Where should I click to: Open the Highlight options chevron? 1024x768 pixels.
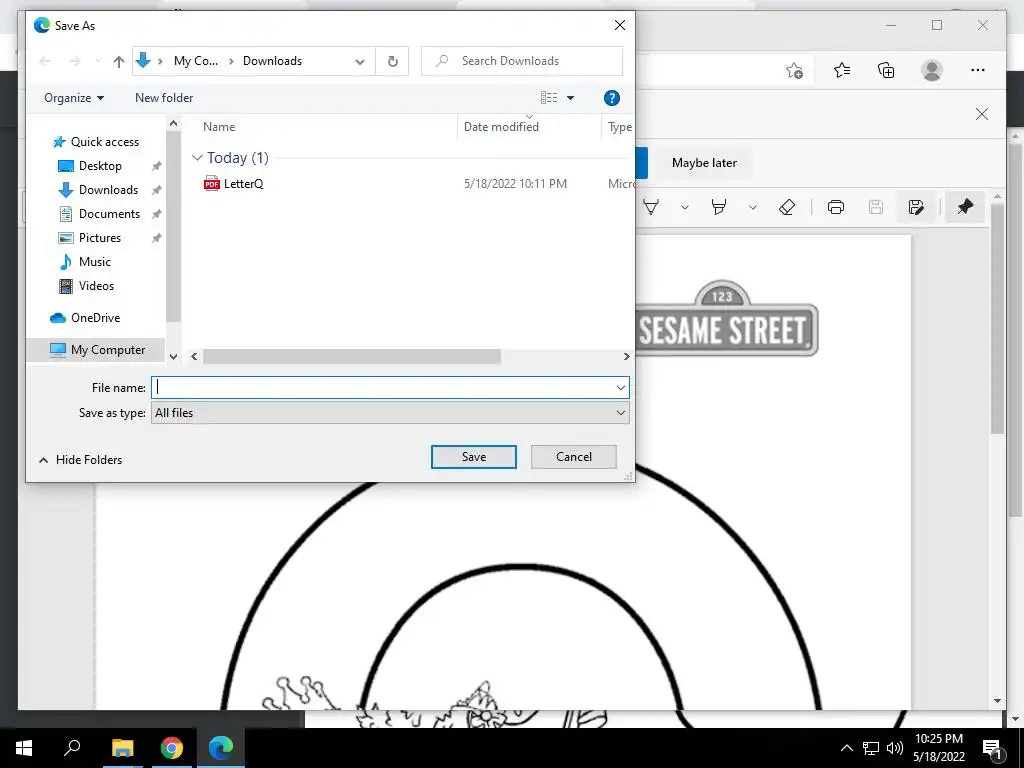(752, 208)
